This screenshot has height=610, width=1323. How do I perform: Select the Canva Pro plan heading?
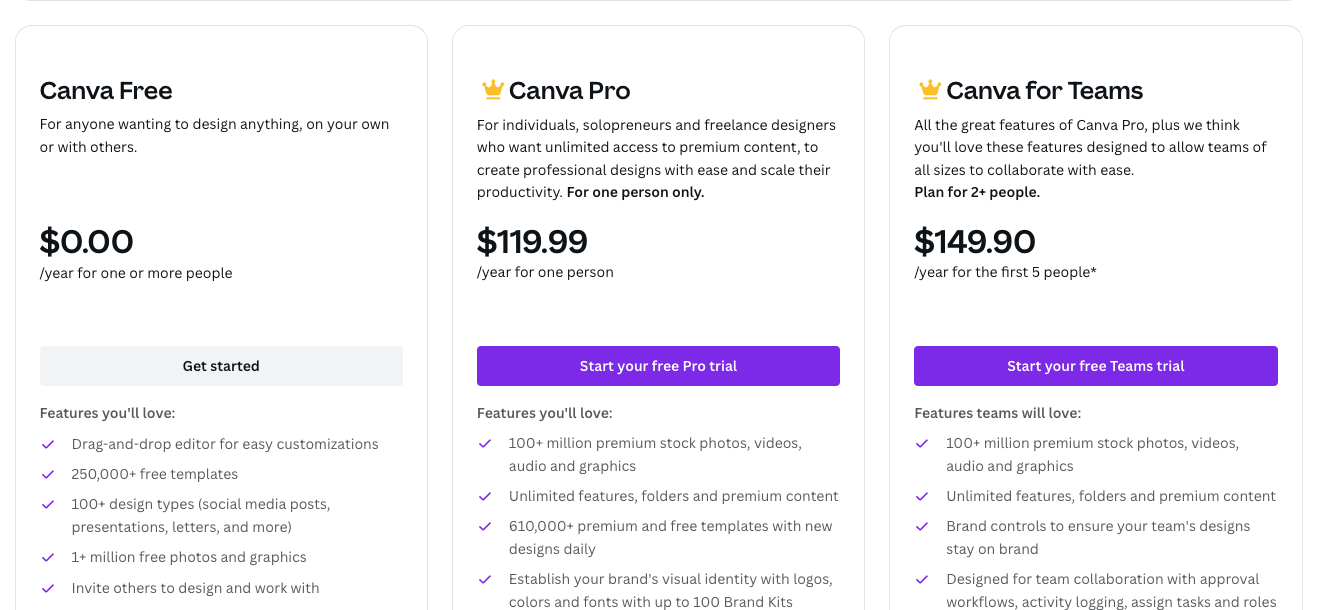click(569, 91)
